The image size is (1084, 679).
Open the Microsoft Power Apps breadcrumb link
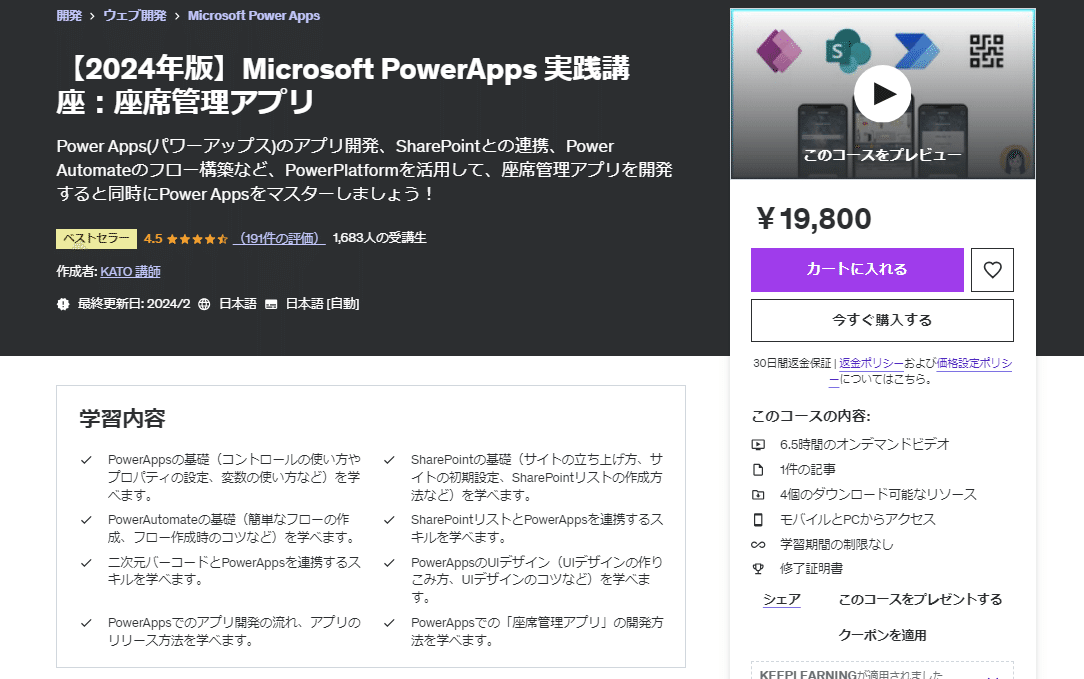point(254,15)
